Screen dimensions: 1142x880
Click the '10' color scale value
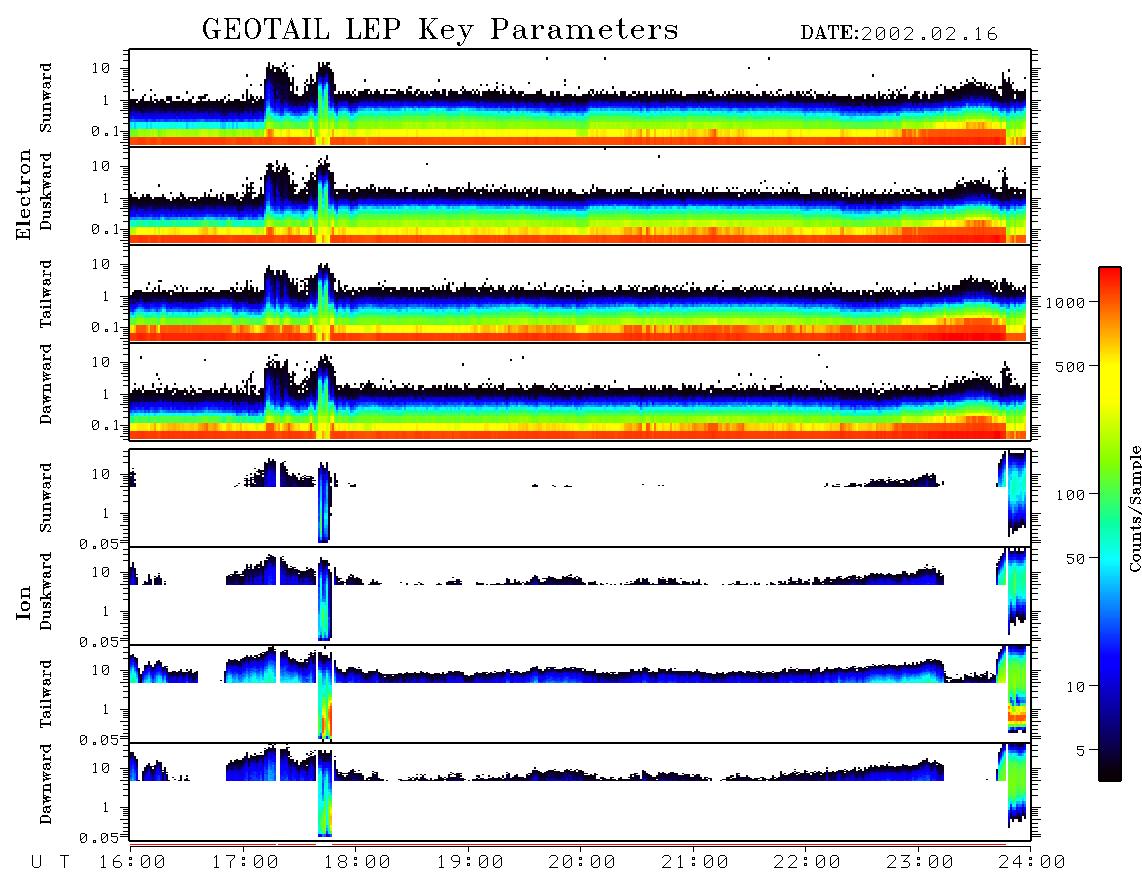[1076, 686]
